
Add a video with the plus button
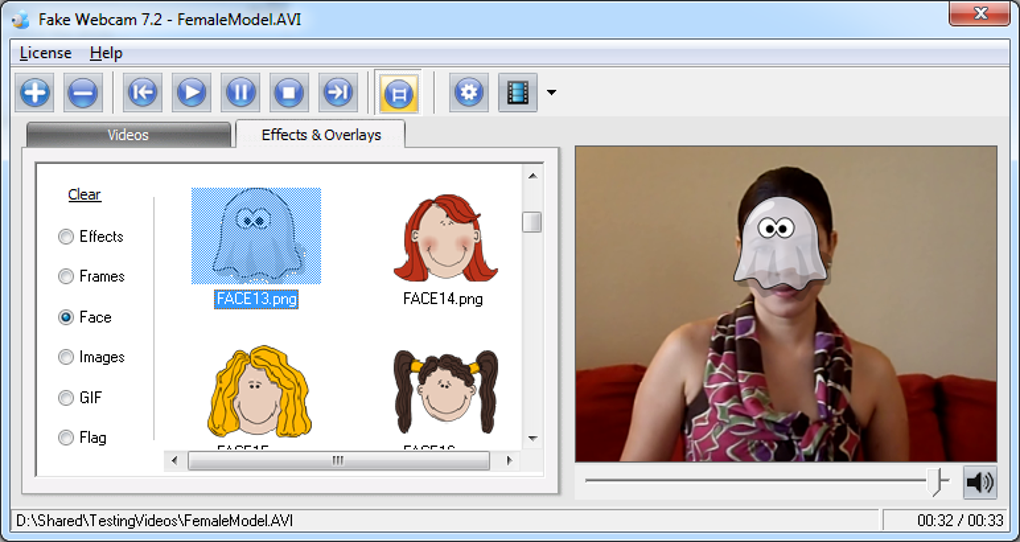[34, 92]
